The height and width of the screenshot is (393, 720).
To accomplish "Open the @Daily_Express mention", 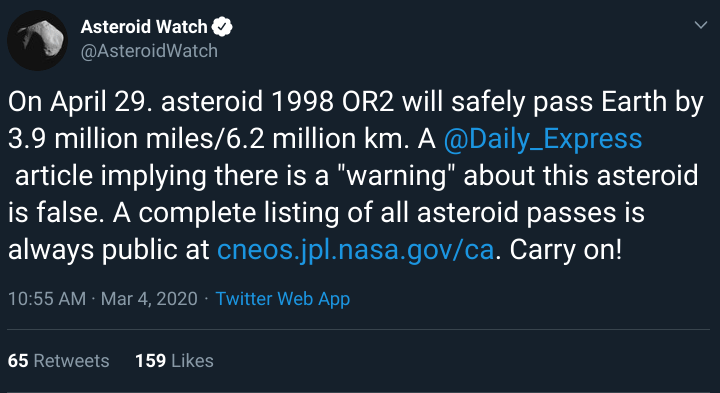I will coord(542,139).
